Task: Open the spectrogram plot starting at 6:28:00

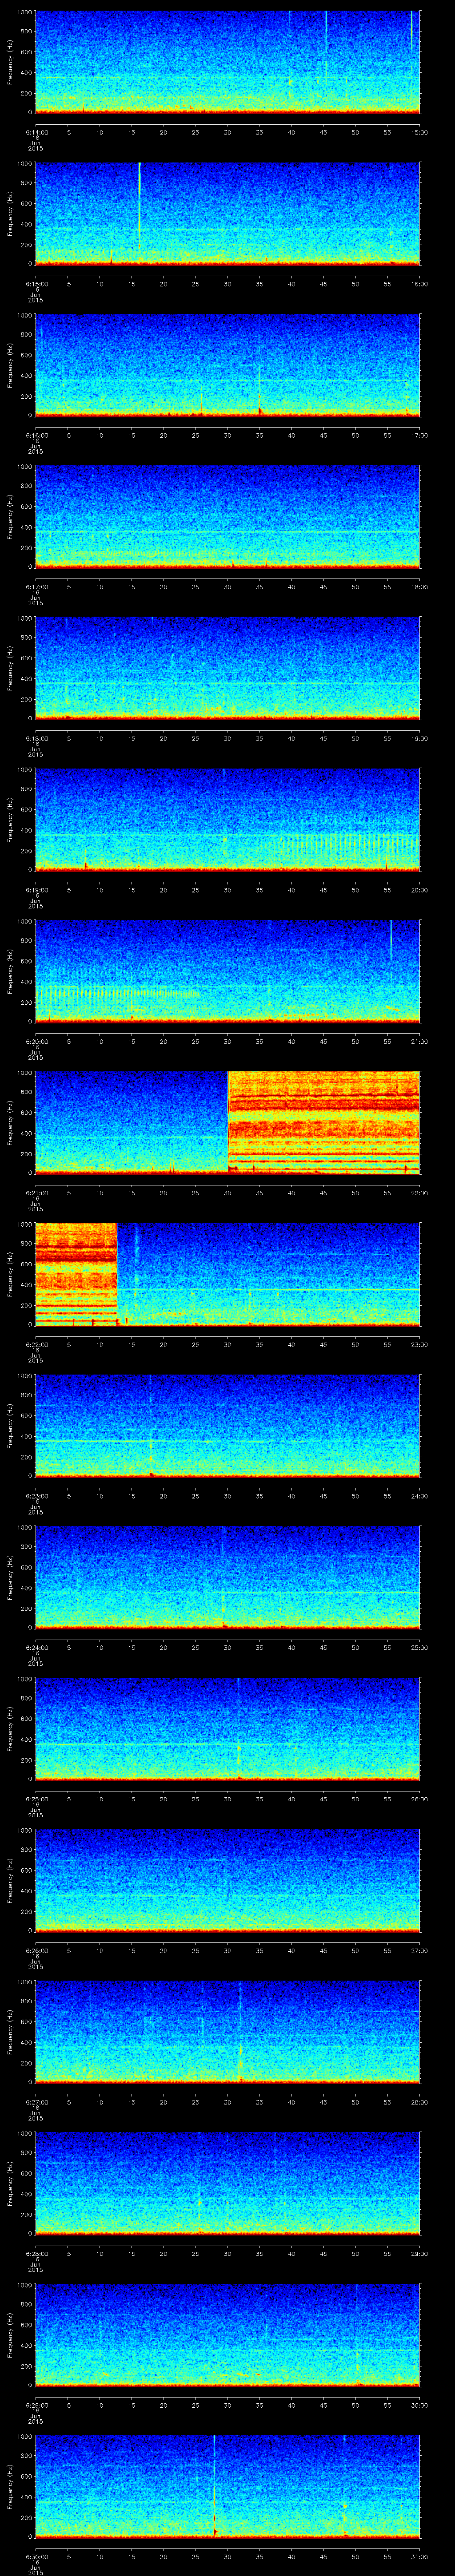Action: 227,2182
